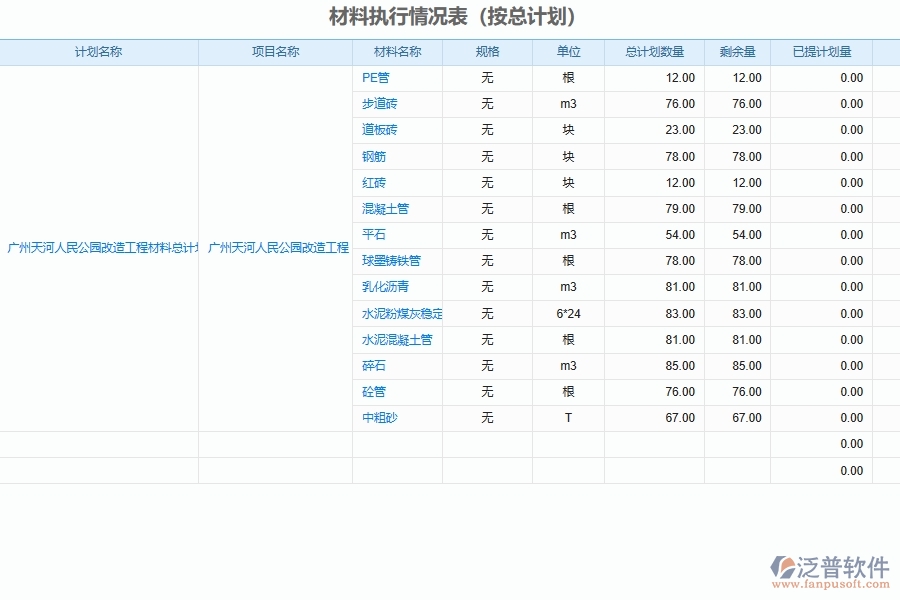900x600 pixels.
Task: Click the 剩余量 column header
Action: click(737, 52)
